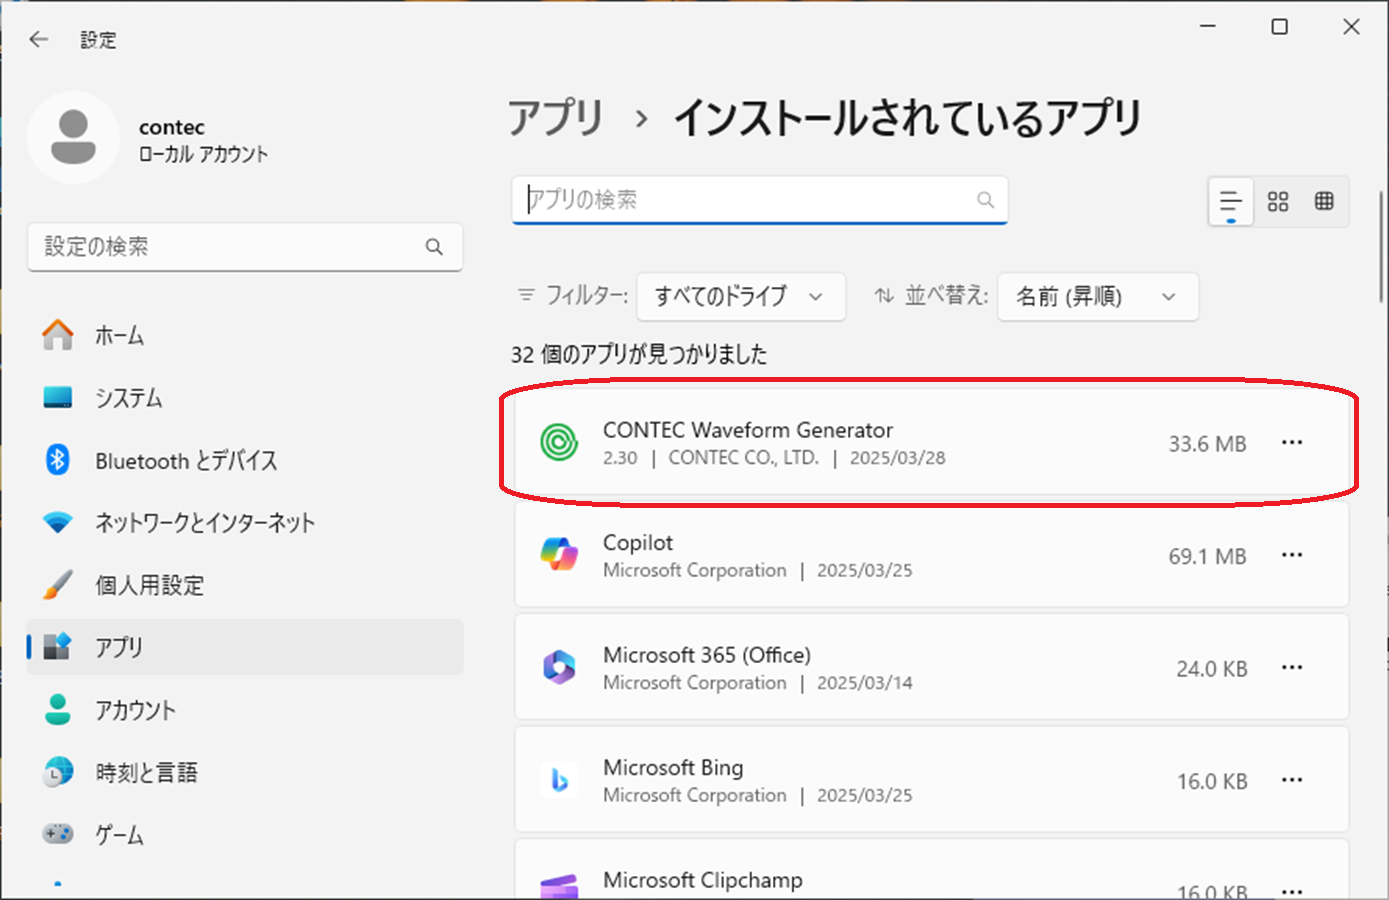The height and width of the screenshot is (900, 1389).
Task: Open more options for Microsoft Clipchamp
Action: [1292, 890]
